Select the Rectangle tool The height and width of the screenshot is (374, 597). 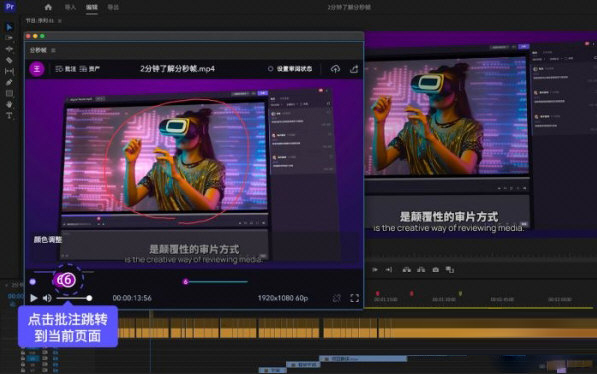9,93
